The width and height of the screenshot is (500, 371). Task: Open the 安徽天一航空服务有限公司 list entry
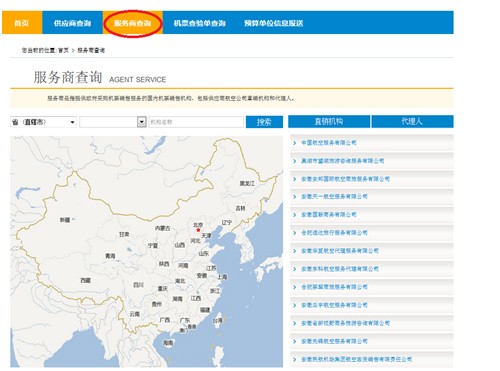point(334,197)
